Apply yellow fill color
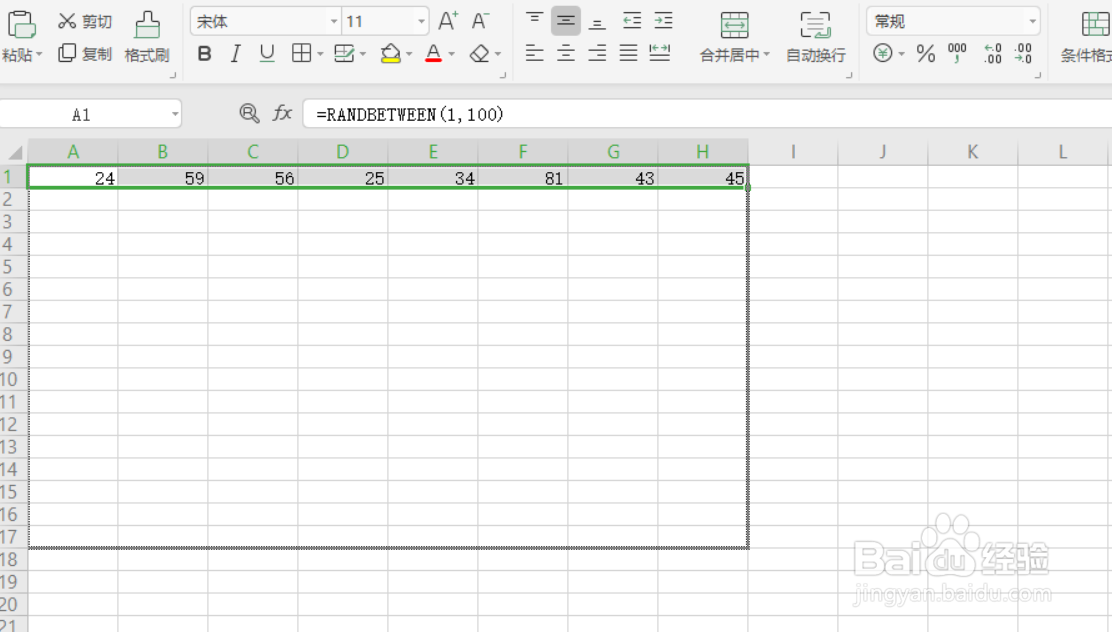Image resolution: width=1112 pixels, height=632 pixels. click(391, 53)
